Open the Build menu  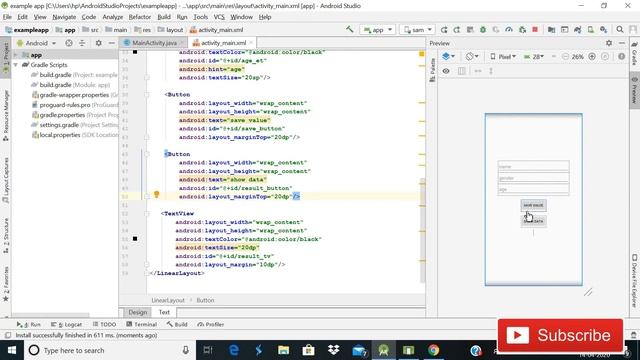[164, 17]
